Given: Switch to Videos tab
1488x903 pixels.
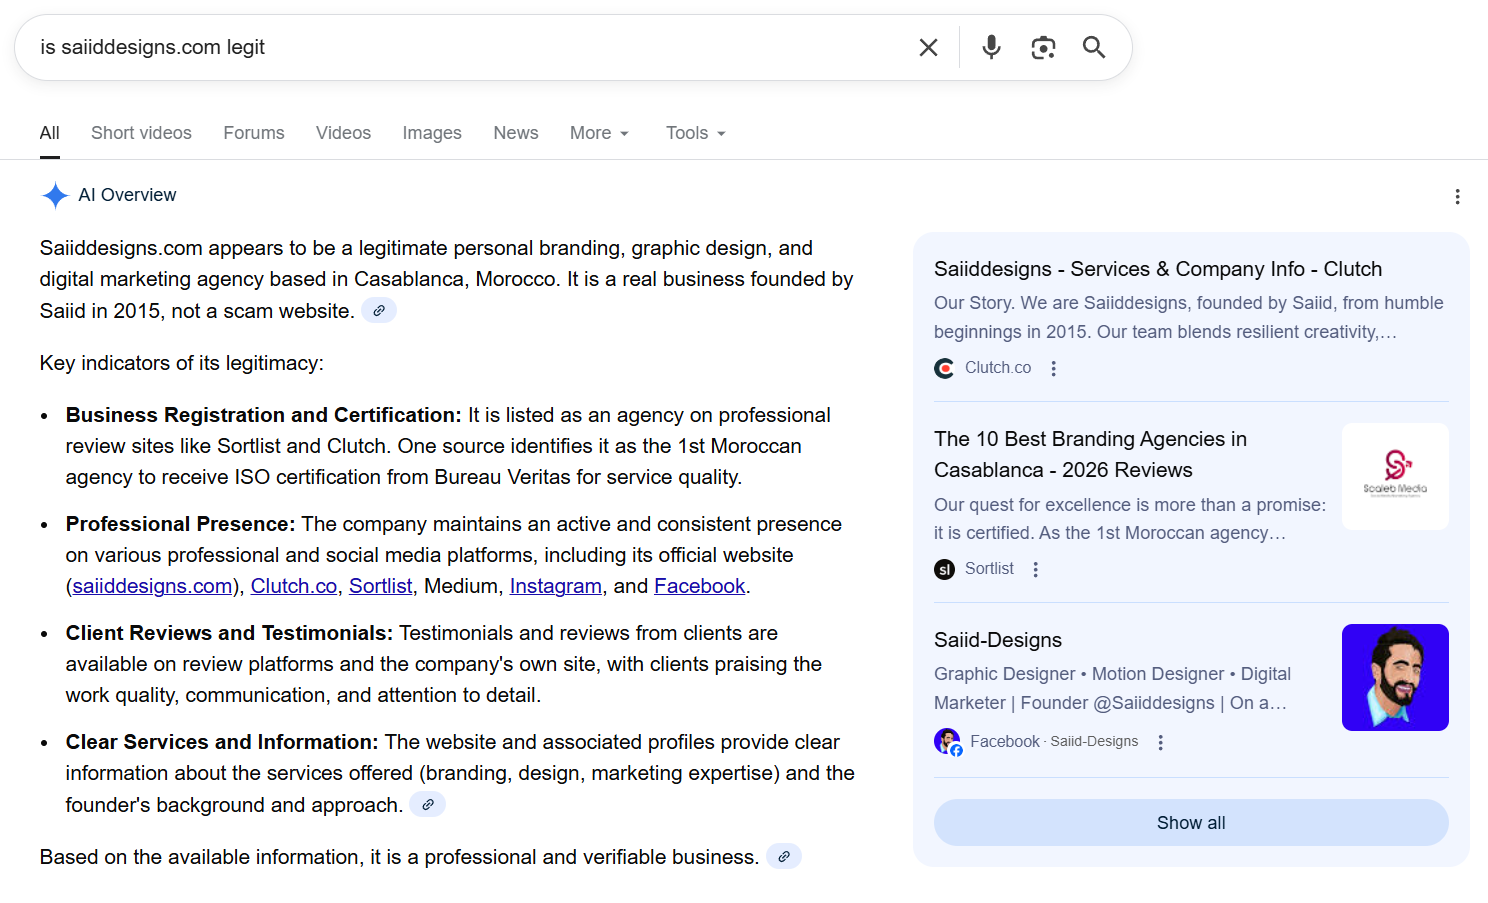Looking at the screenshot, I should [x=343, y=133].
